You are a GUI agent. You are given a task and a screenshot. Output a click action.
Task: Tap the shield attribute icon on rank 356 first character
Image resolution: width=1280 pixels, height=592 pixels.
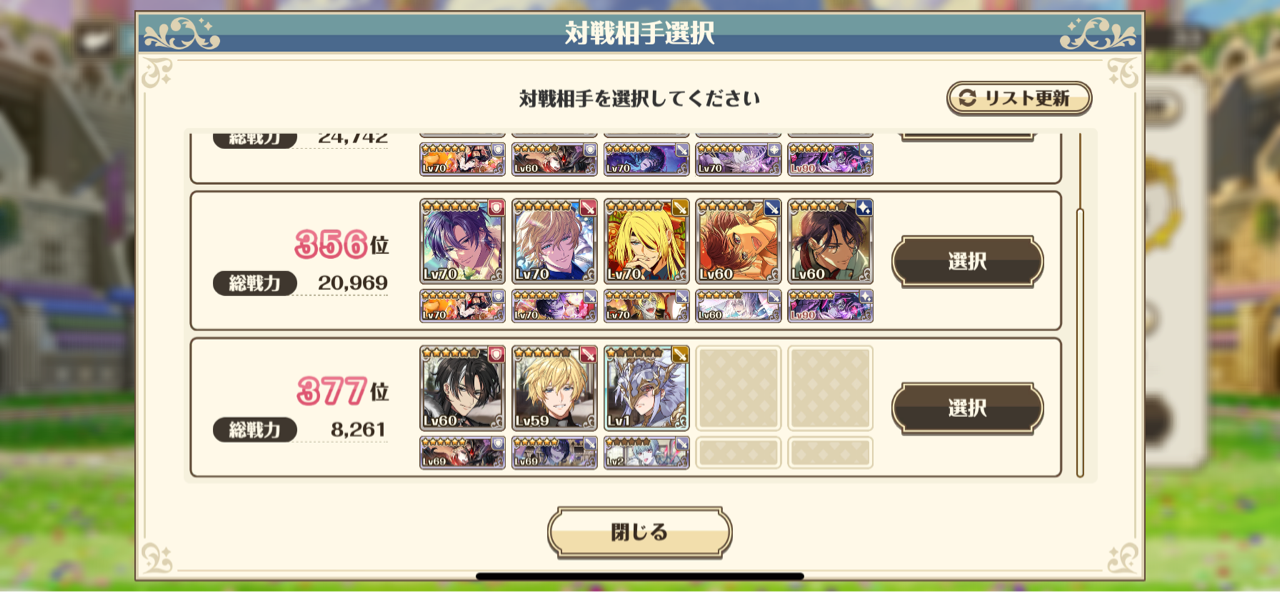(x=496, y=208)
